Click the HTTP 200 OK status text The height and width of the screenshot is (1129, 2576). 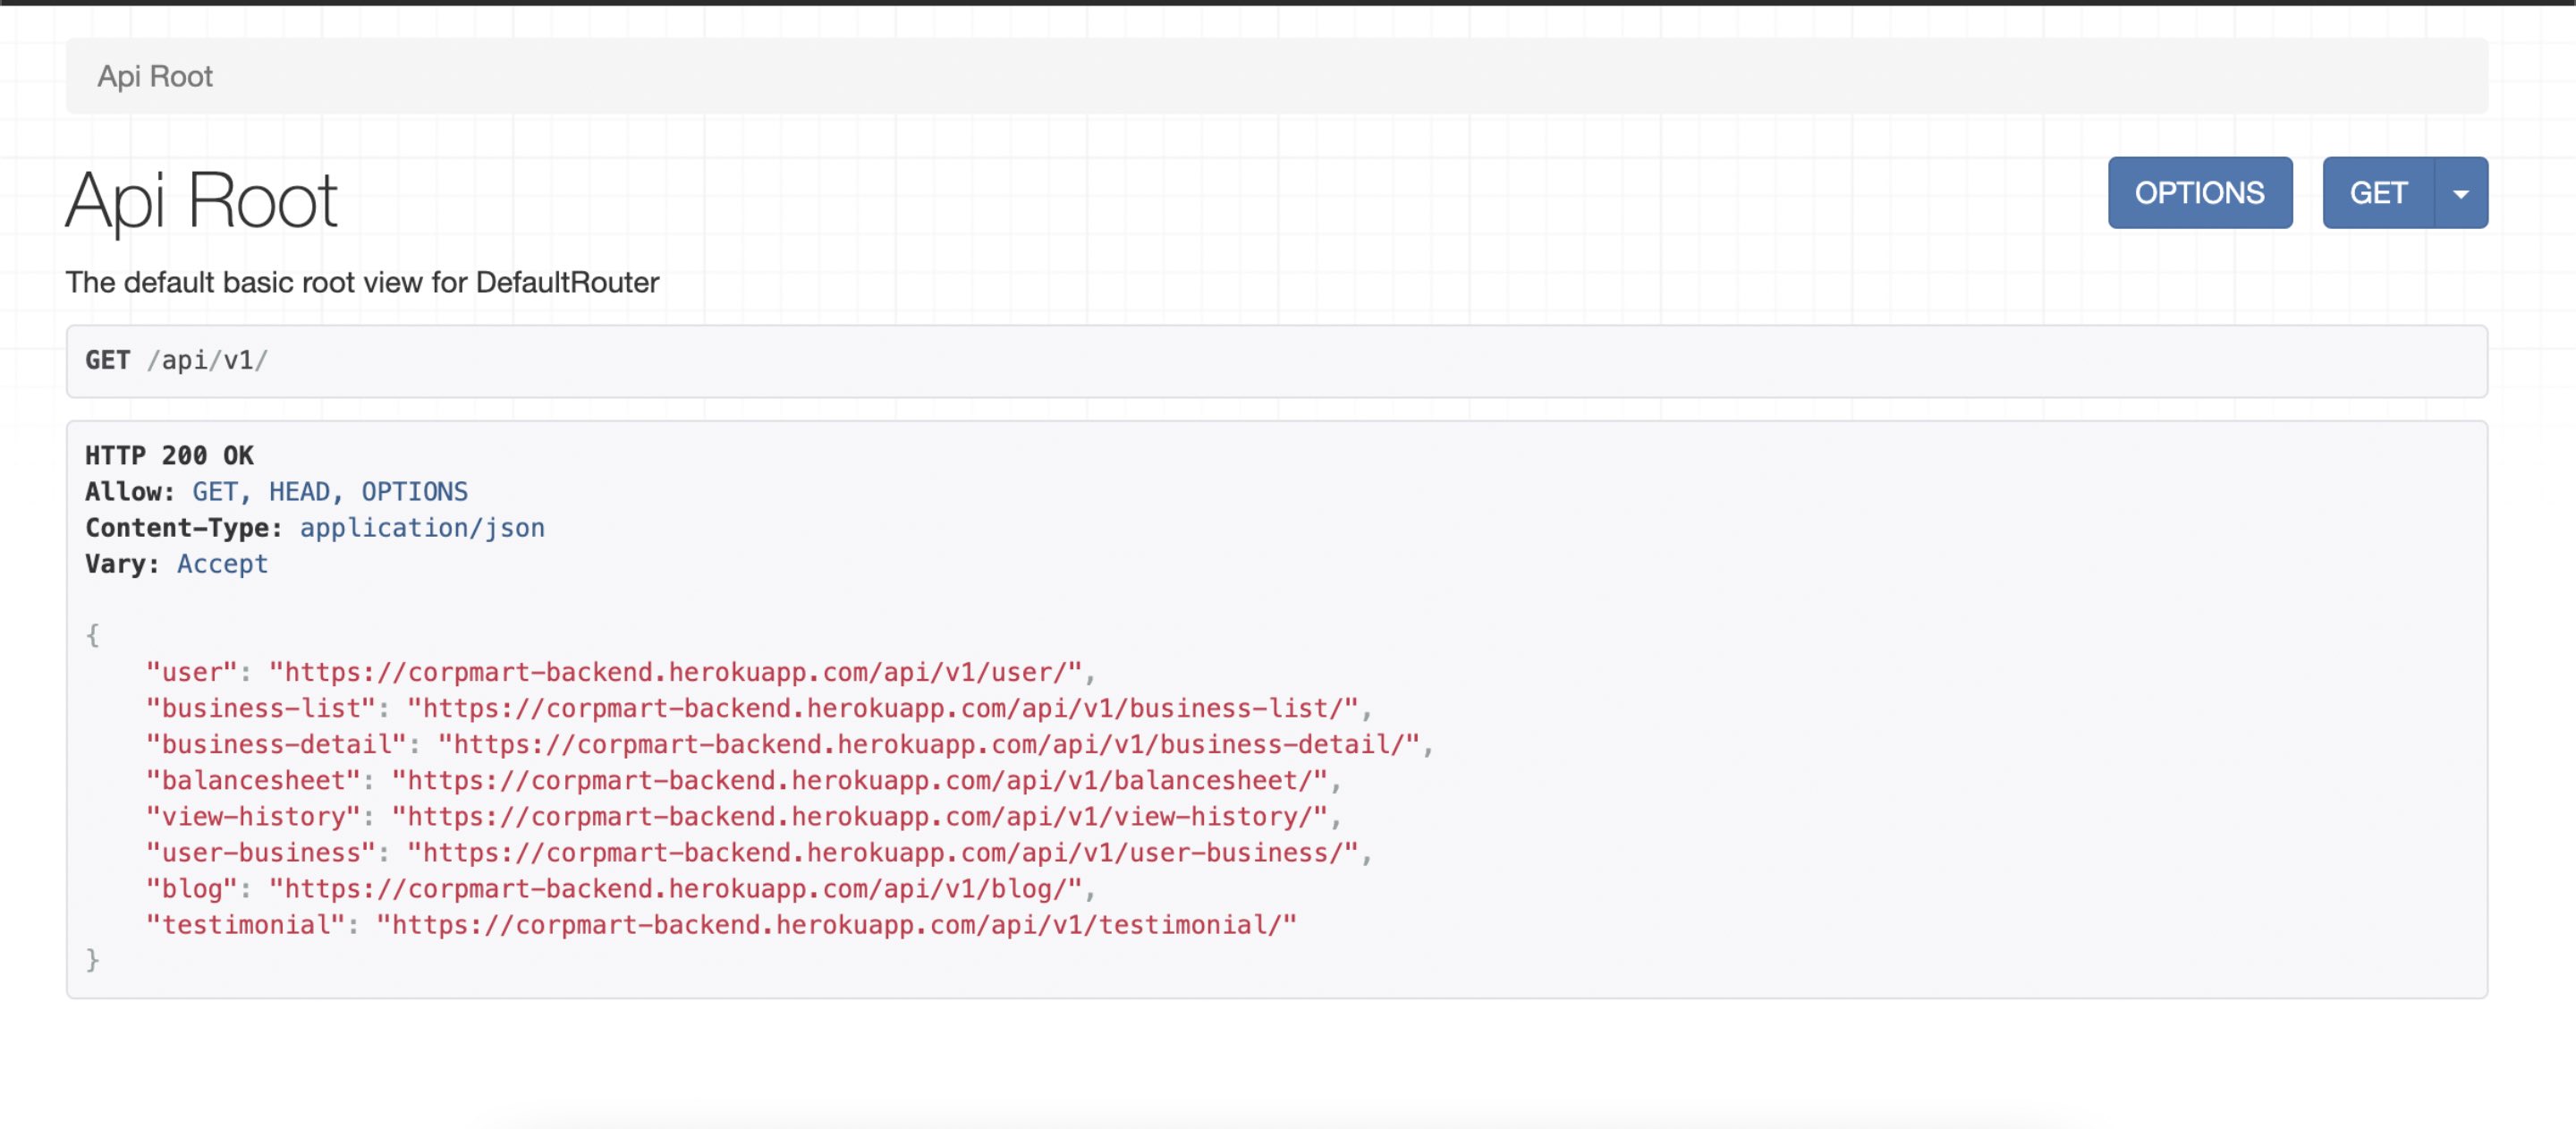pyautogui.click(x=169, y=455)
